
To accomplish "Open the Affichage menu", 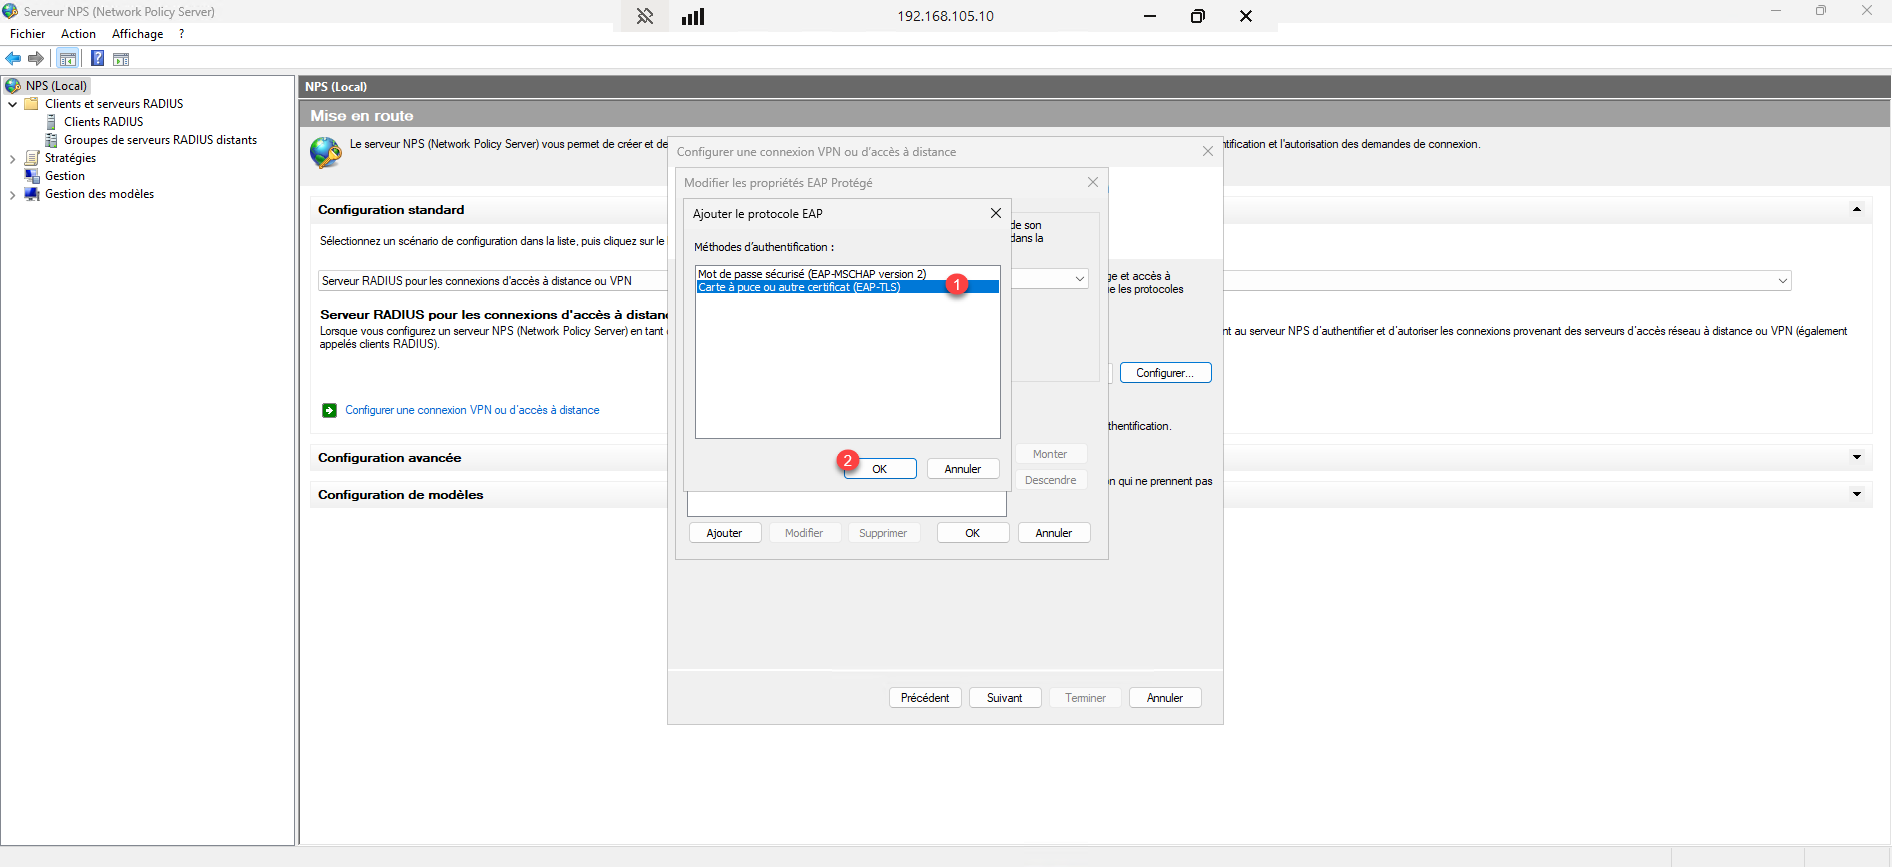I will tap(137, 34).
